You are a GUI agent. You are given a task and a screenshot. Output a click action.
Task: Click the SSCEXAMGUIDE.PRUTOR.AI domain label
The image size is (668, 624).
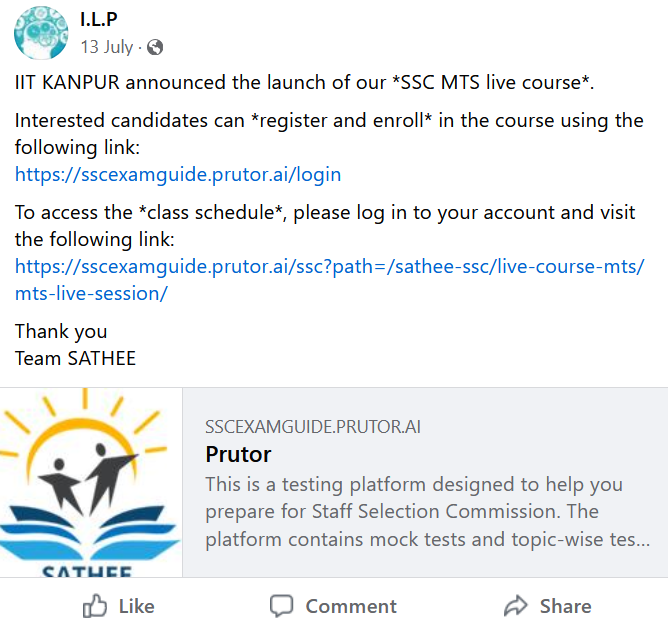(313, 426)
